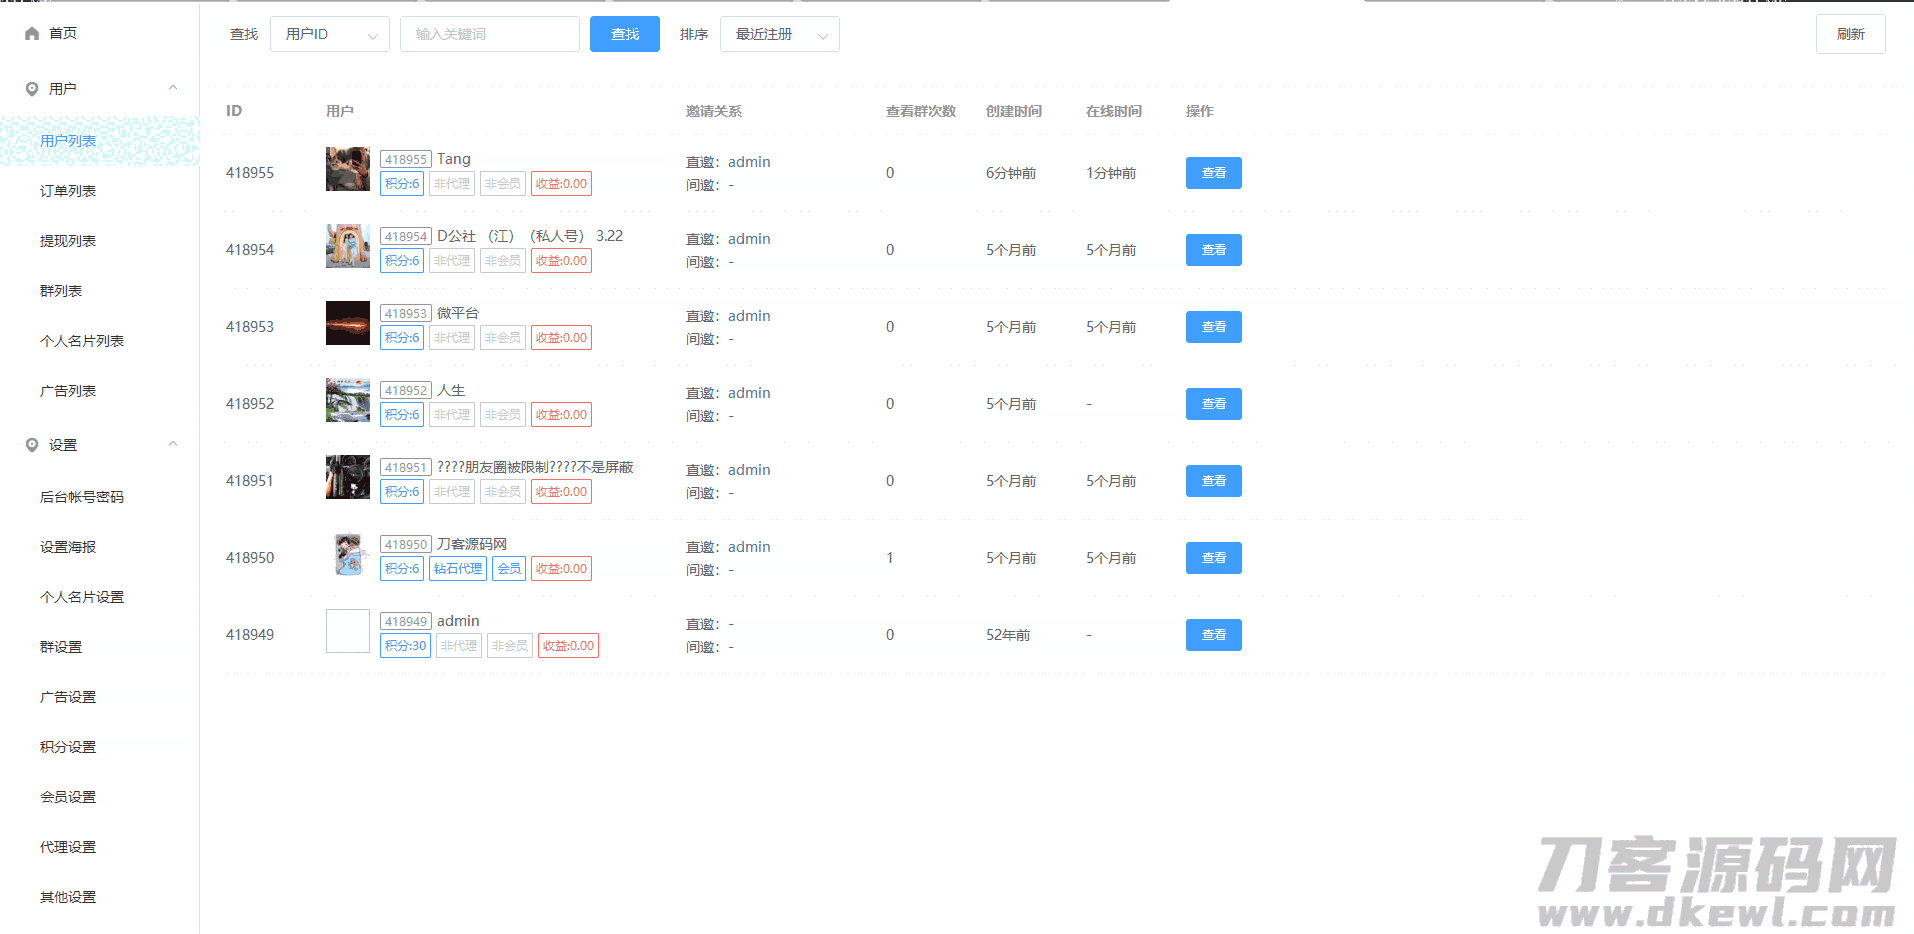Click 查看 button for admin row
The width and height of the screenshot is (1914, 934).
(1213, 635)
